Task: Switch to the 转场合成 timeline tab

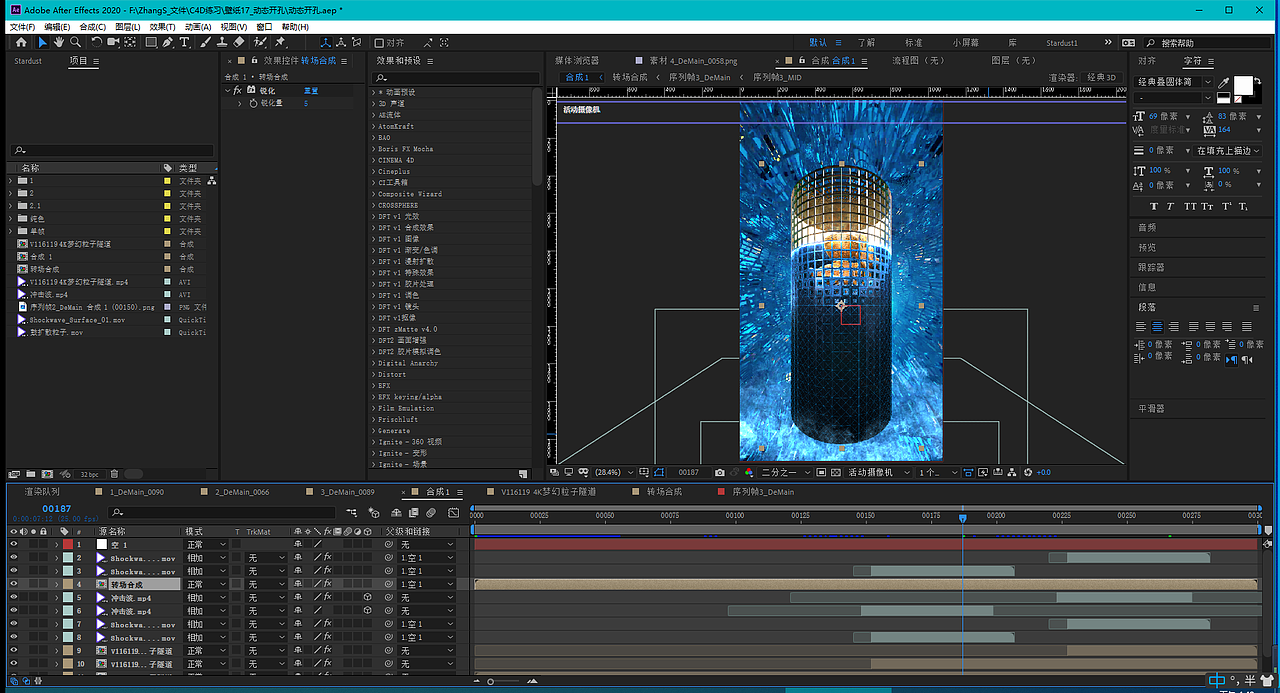Action: [663, 492]
